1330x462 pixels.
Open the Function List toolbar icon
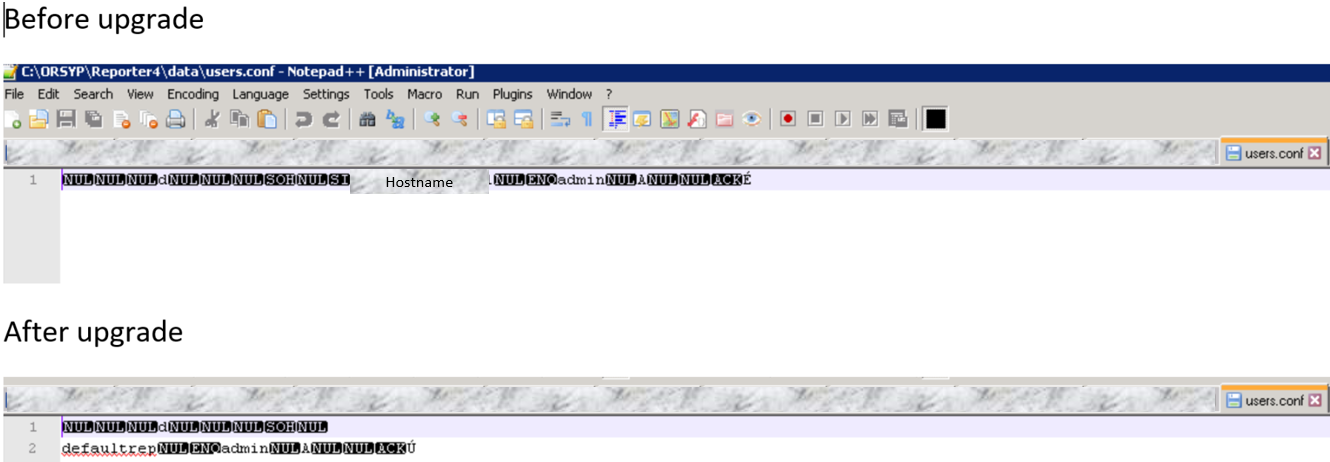click(697, 120)
